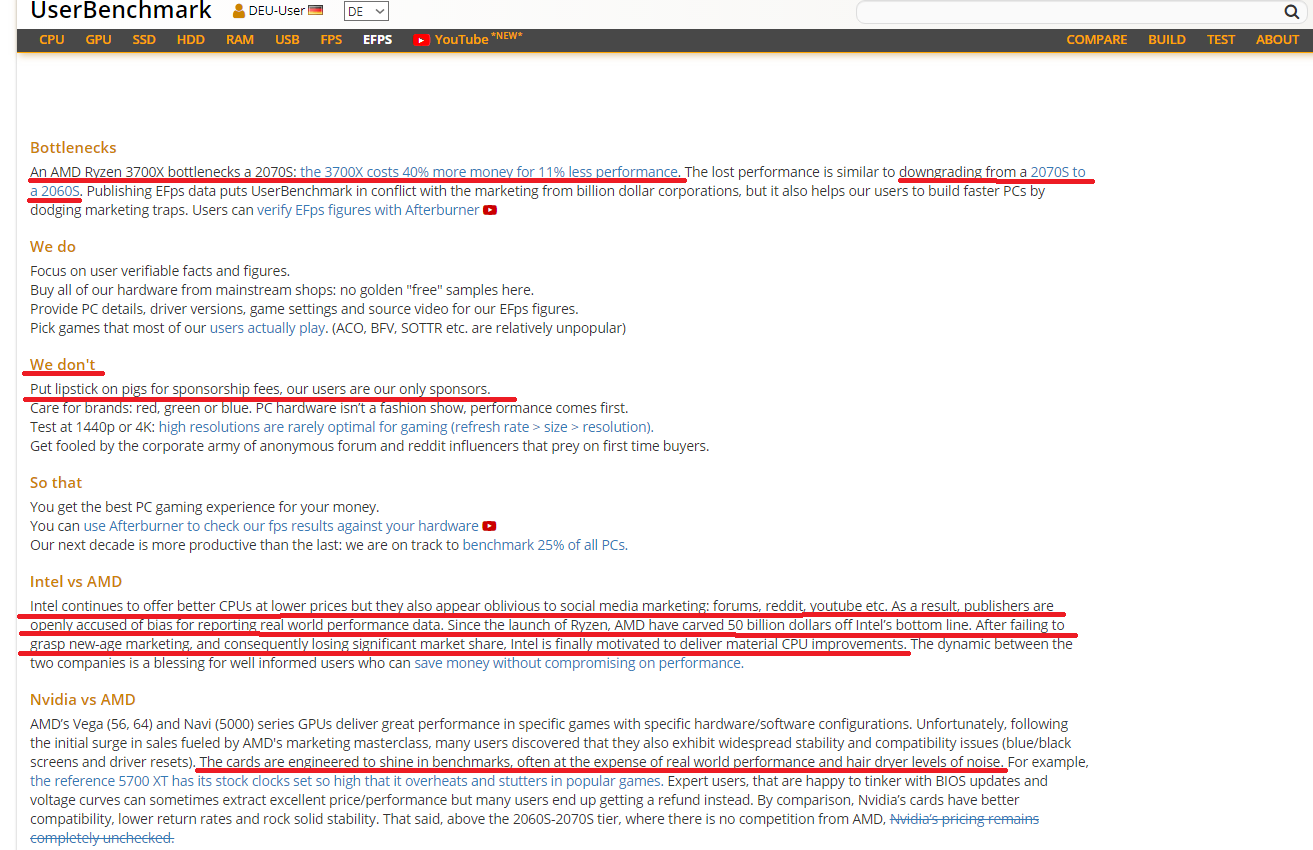Click line 'Put lipstick on pigs for sponsorship fees'
1313x850 pixels.
[260, 389]
